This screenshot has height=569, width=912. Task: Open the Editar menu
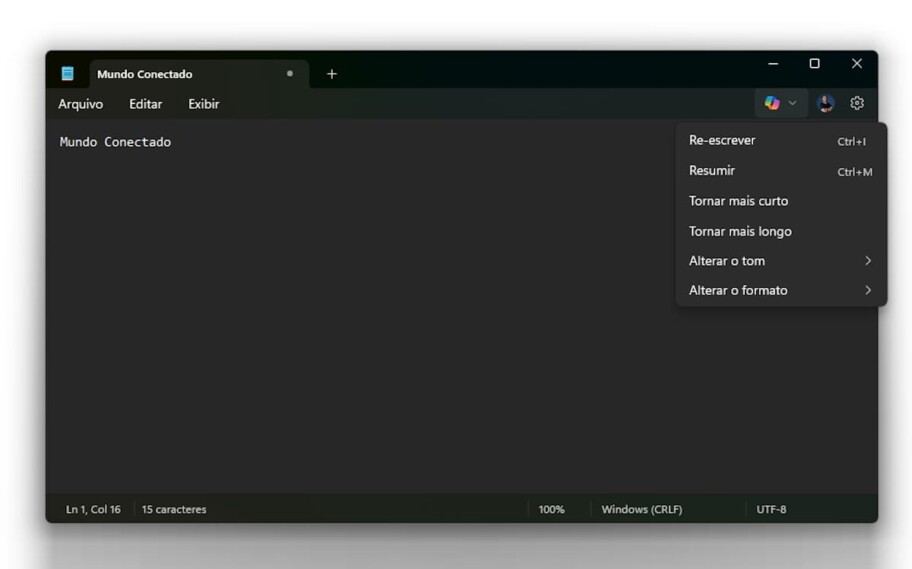coord(145,104)
